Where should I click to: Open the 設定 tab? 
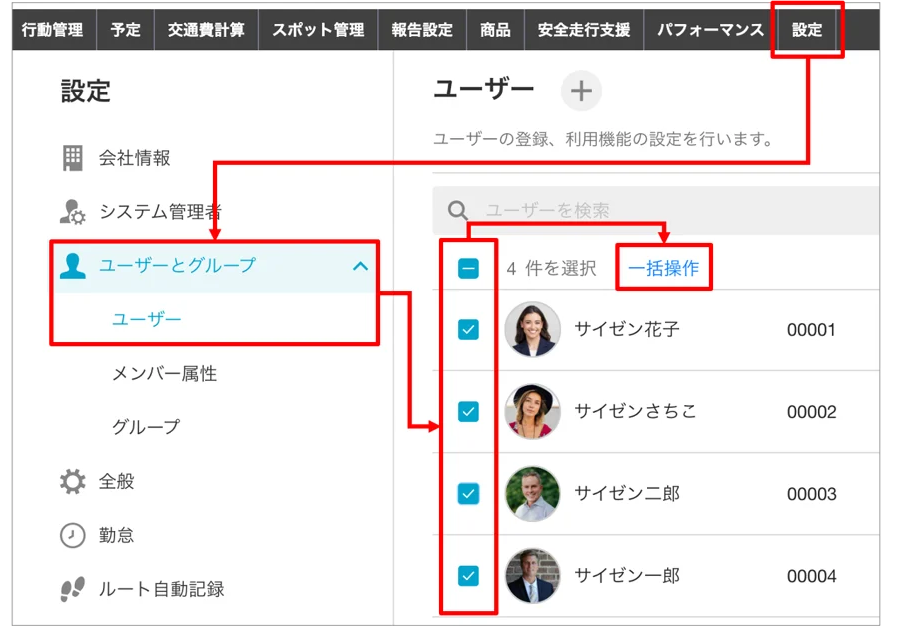807,30
